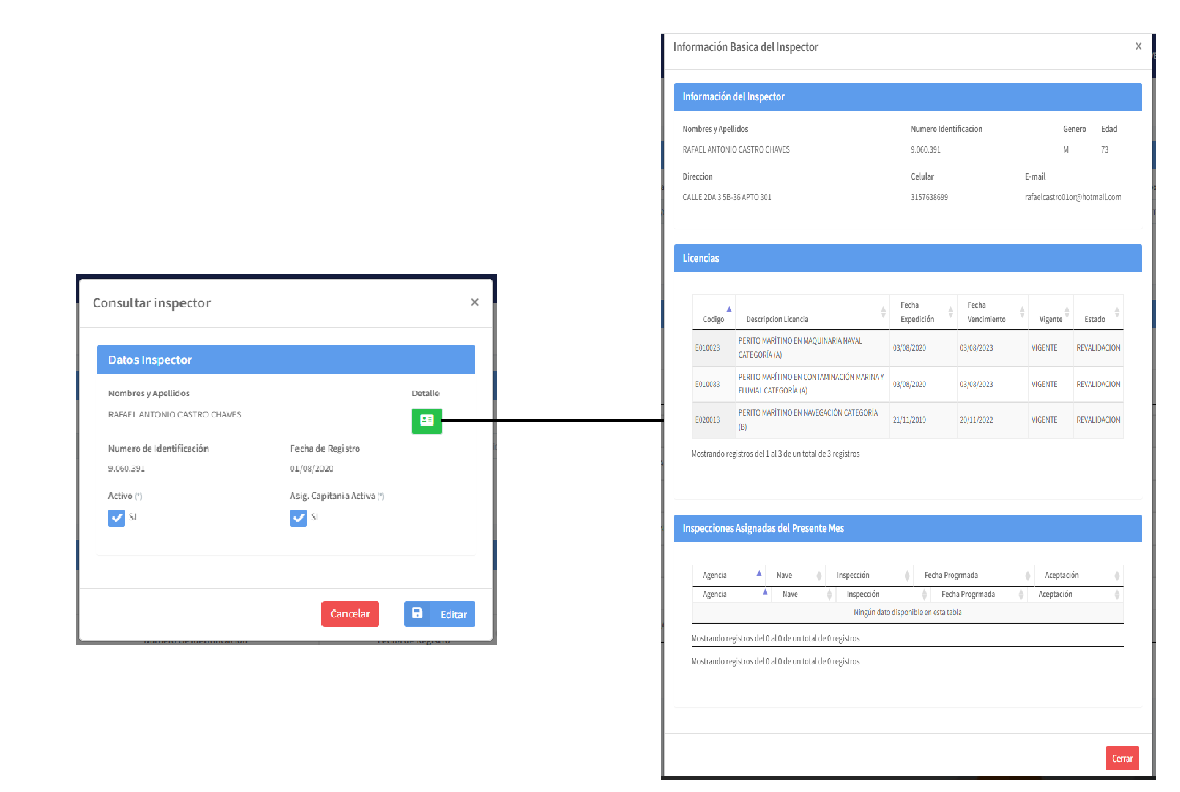The width and height of the screenshot is (1180, 792).
Task: Toggle the Asig. Capitanía Activa checkbox
Action: tap(298, 518)
